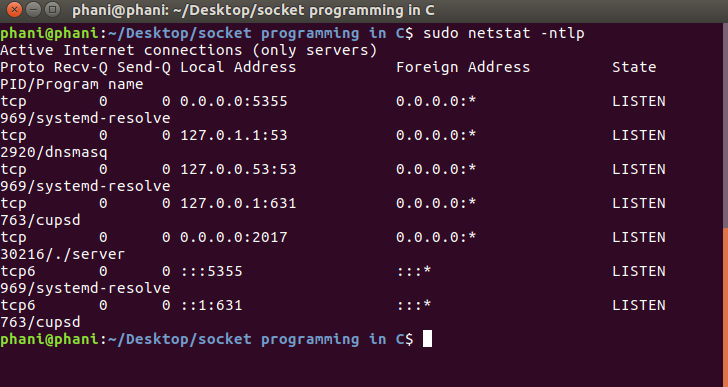The height and width of the screenshot is (387, 728).
Task: Click foreign address in 127.0.1.1:53 row
Action: pos(436,135)
